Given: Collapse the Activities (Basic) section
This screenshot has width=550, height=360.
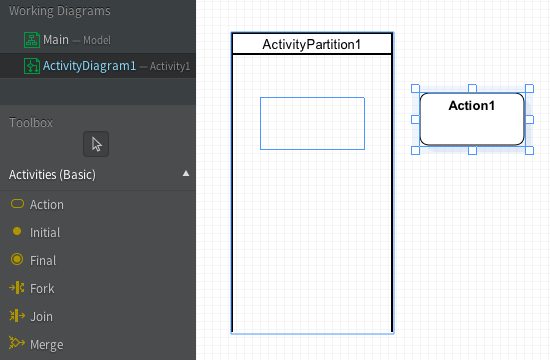Looking at the screenshot, I should click(x=186, y=174).
